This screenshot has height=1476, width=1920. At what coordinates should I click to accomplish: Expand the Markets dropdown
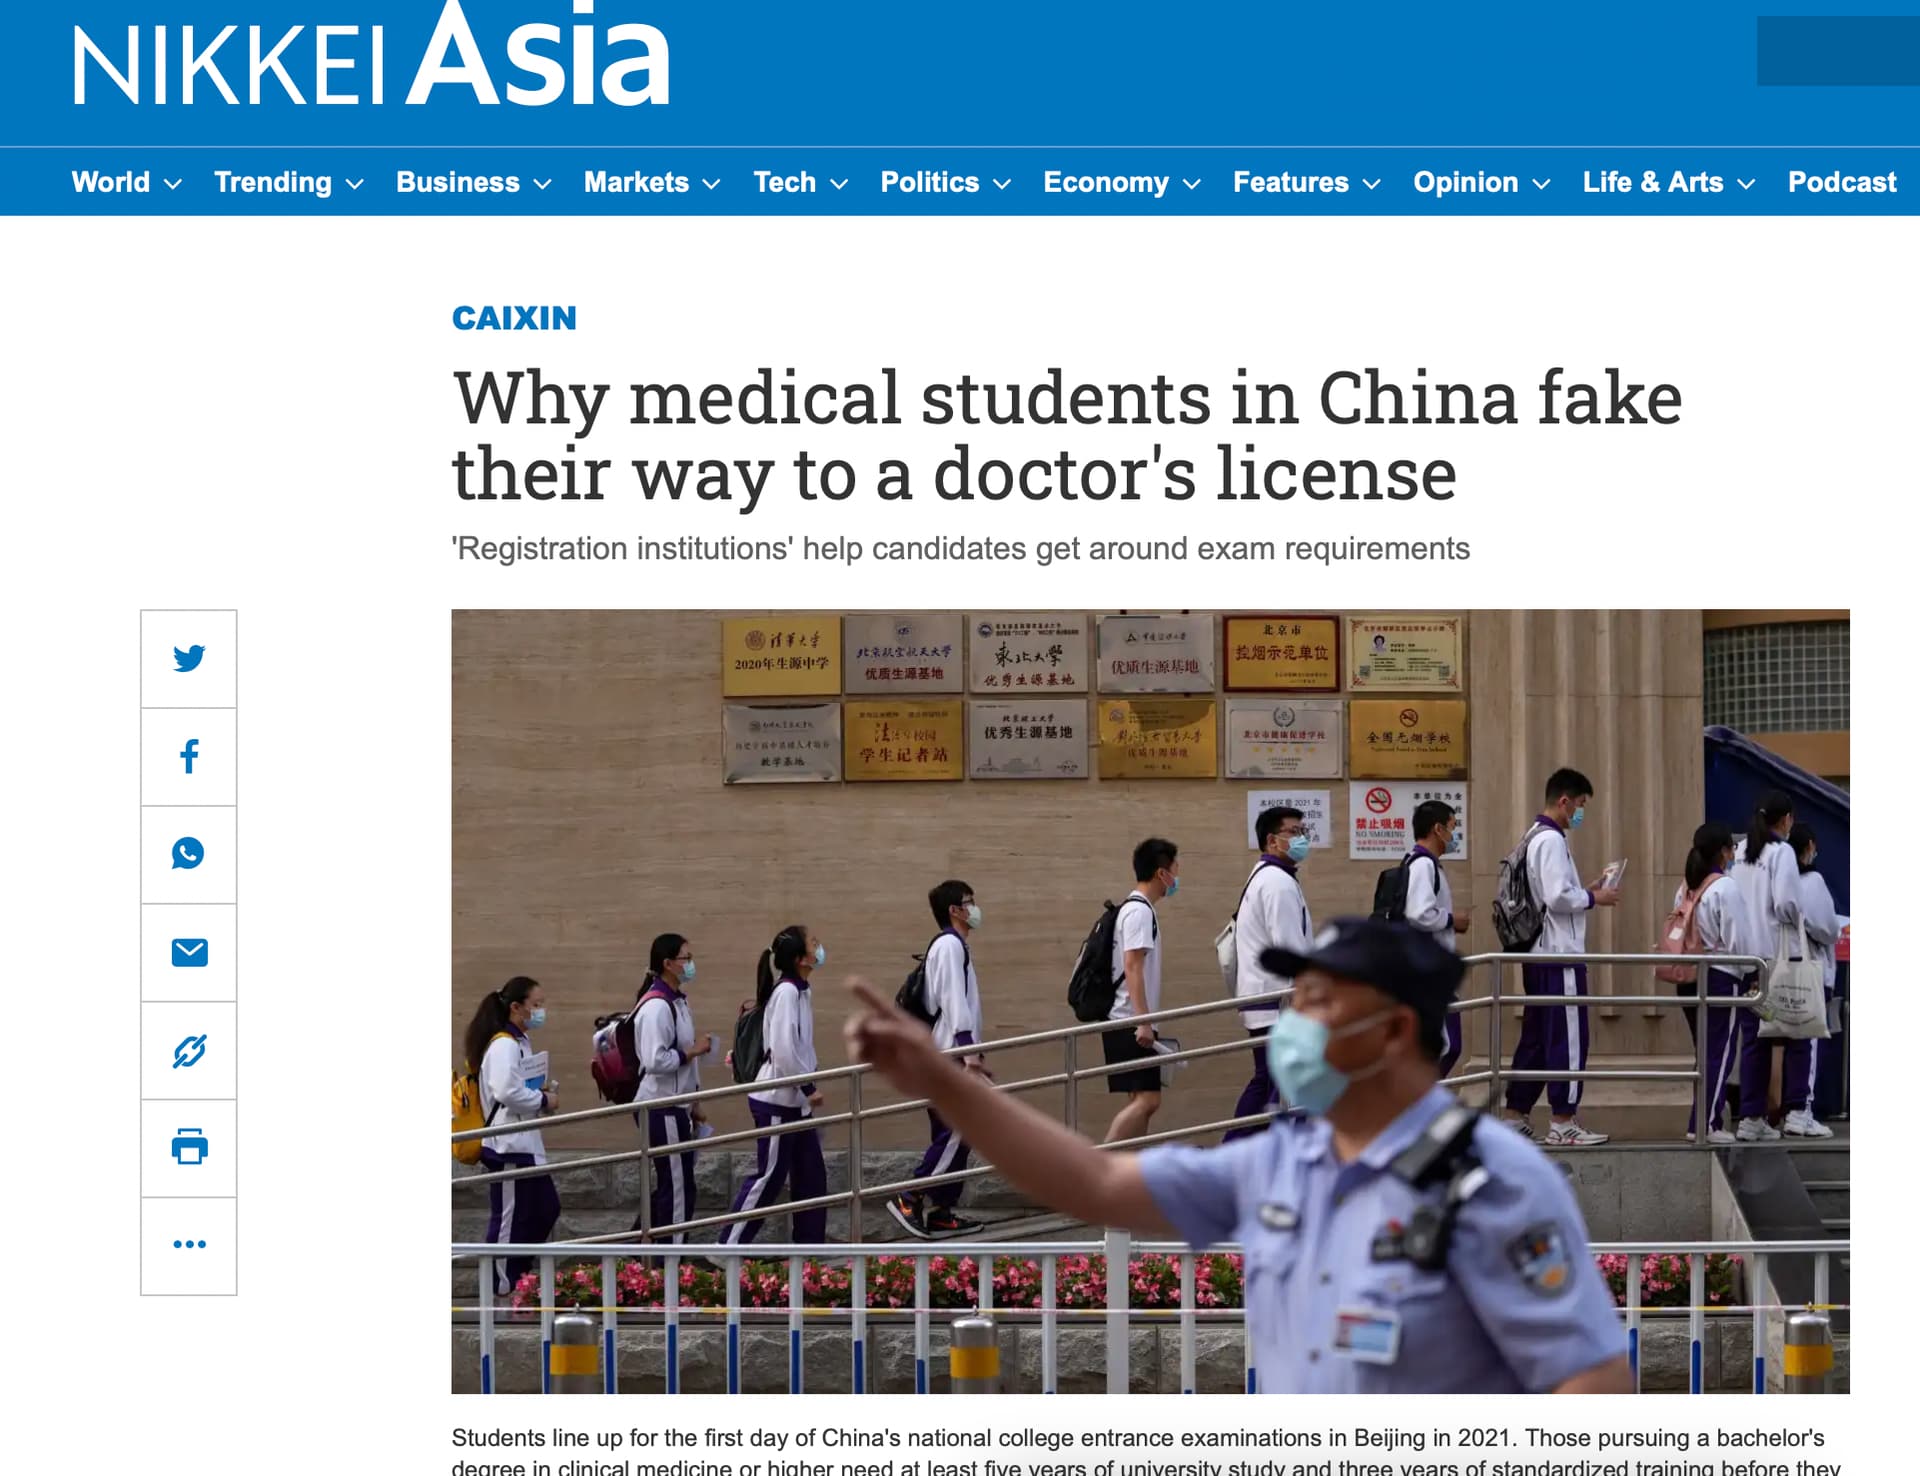click(x=652, y=183)
